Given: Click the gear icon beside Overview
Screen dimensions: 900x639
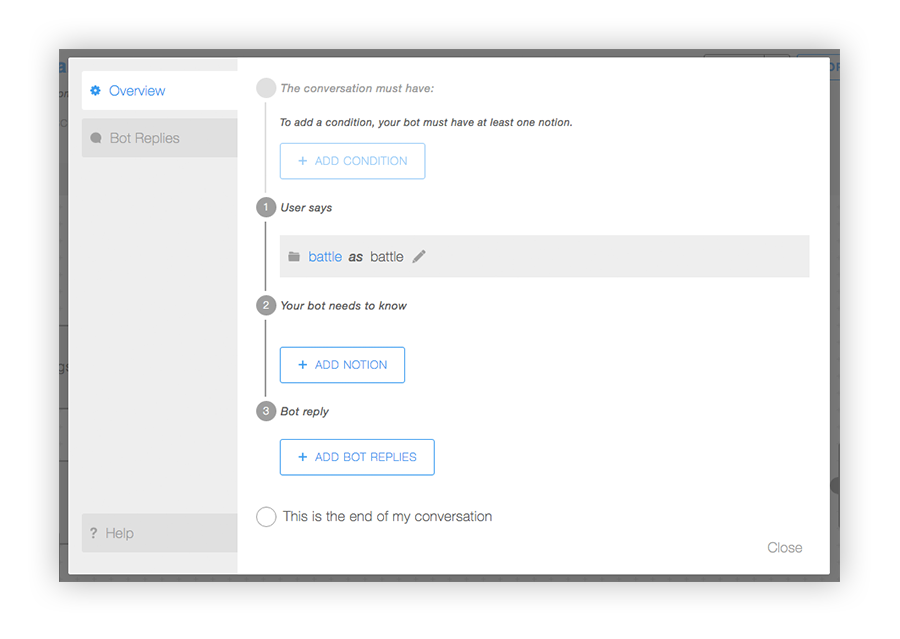Looking at the screenshot, I should point(96,90).
